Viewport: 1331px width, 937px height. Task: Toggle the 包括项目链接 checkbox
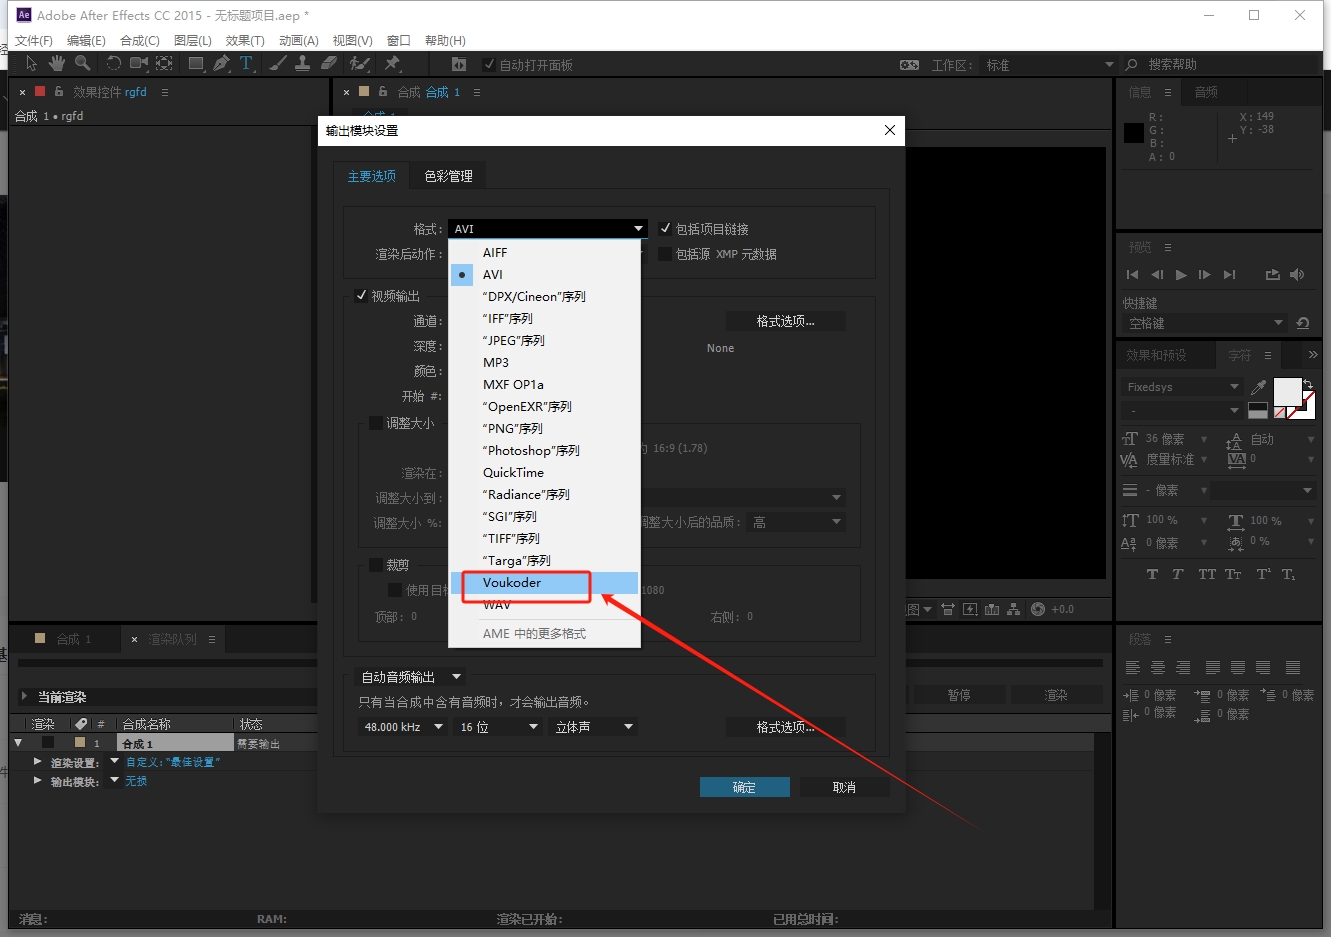click(x=665, y=228)
